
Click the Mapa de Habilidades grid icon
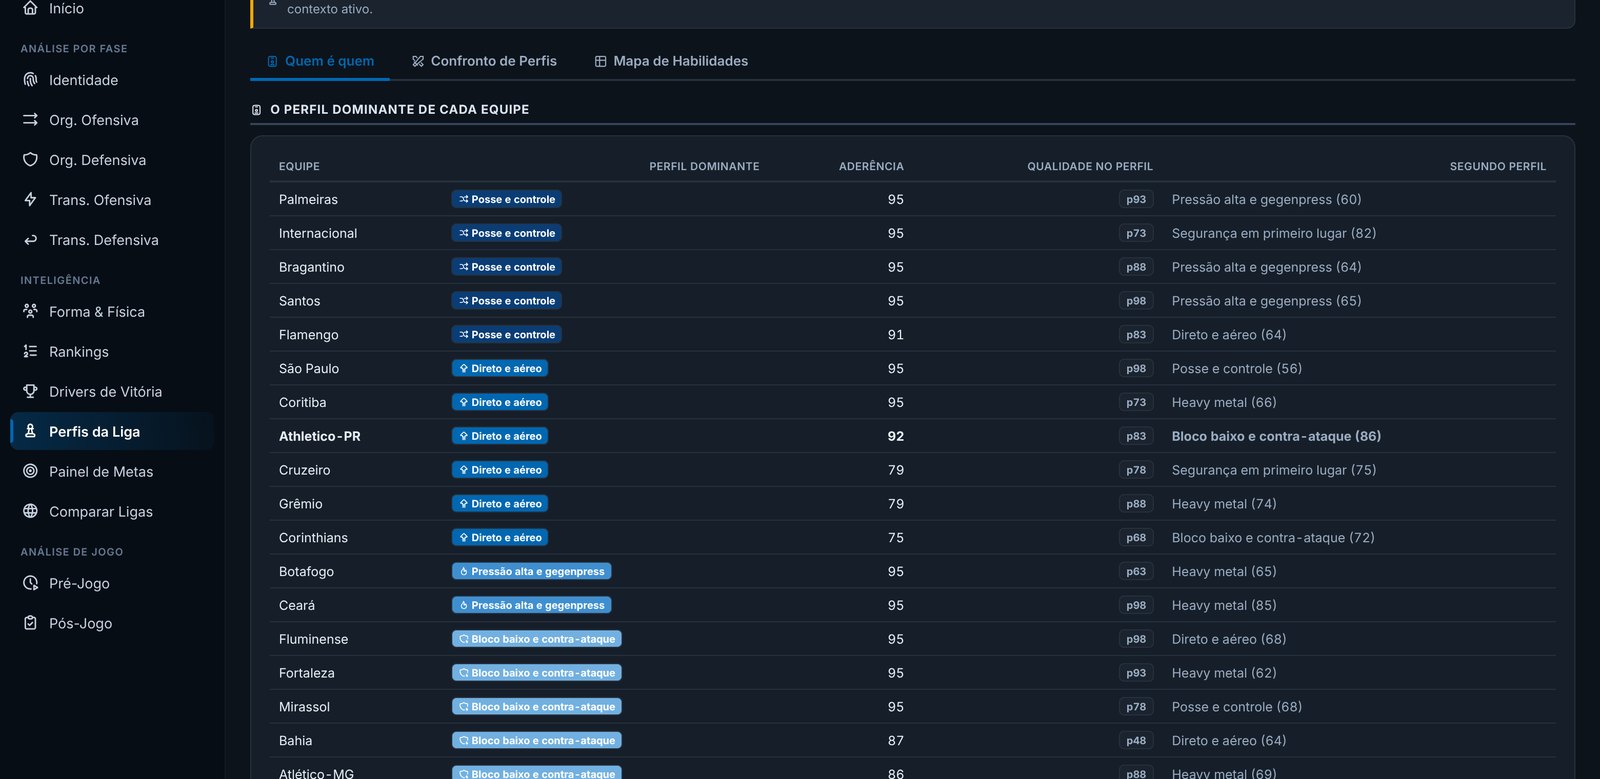[600, 61]
